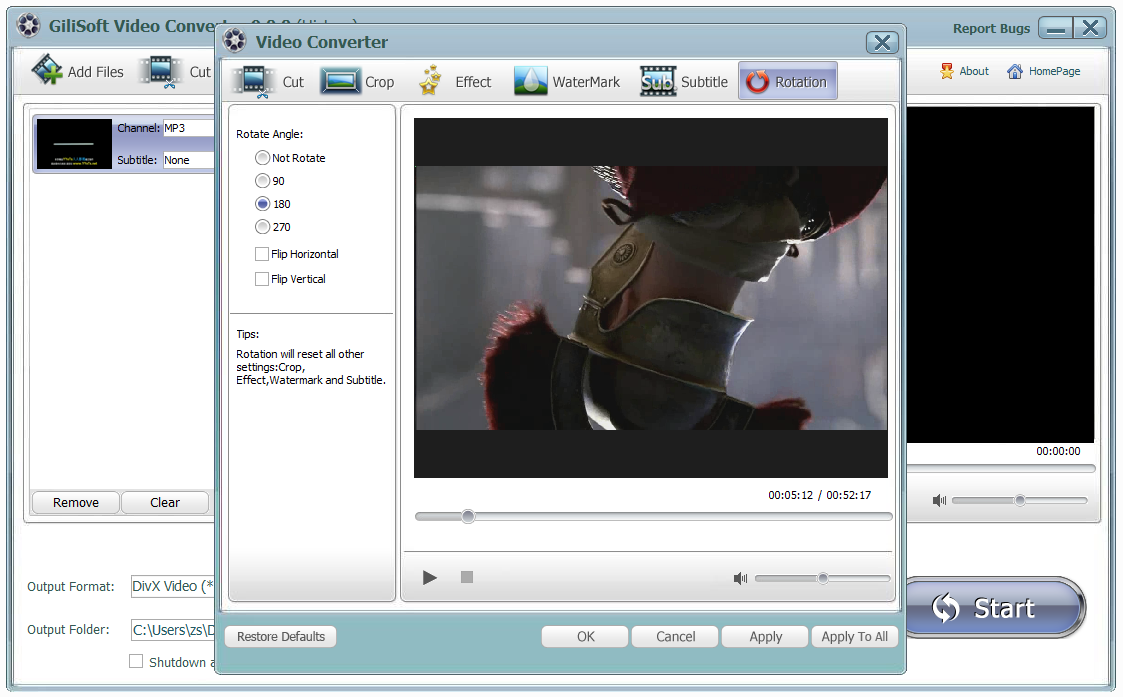This screenshot has height=697, width=1123.
Task: Select the Effect tool
Action: tap(457, 81)
